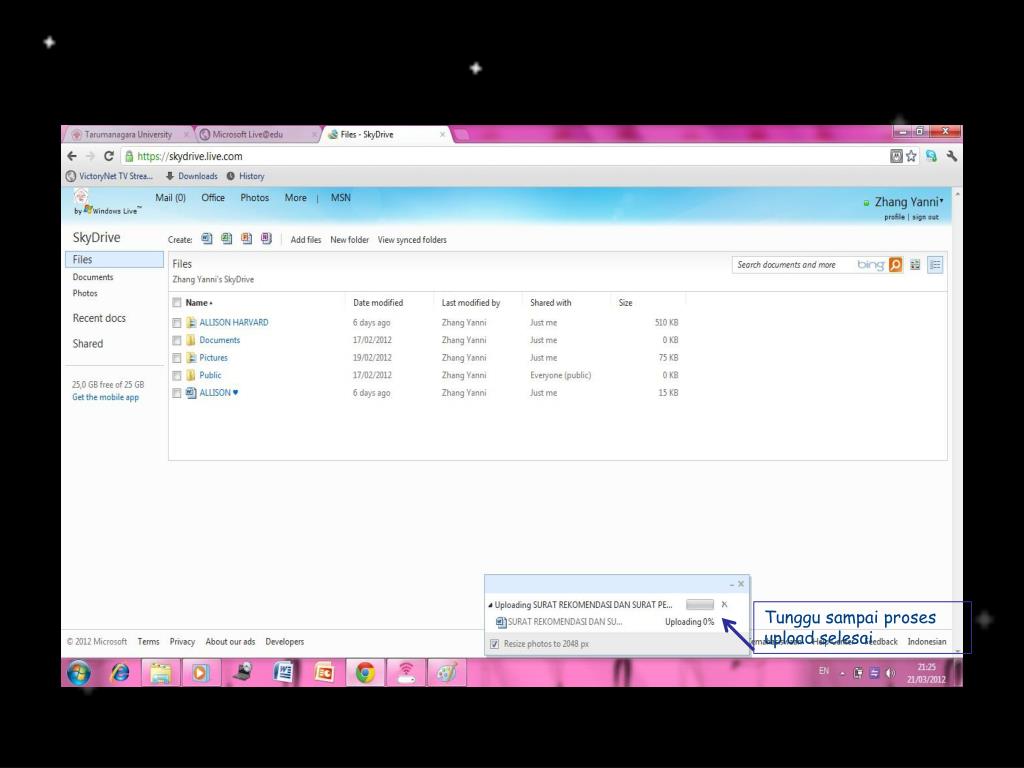
Task: Click Get the mobile app link
Action: coord(105,397)
